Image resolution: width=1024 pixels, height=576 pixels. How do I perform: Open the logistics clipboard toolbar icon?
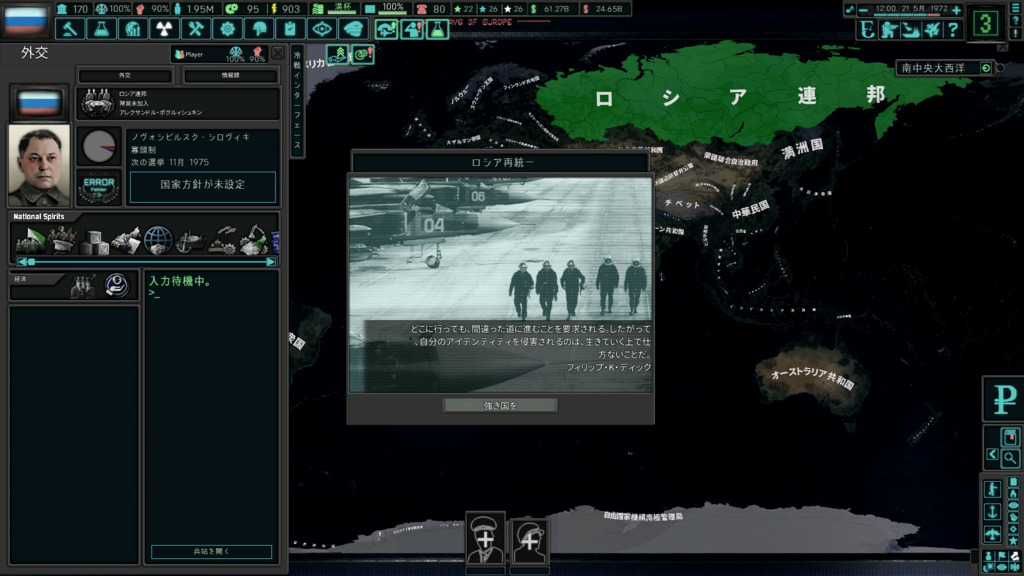[x=290, y=29]
